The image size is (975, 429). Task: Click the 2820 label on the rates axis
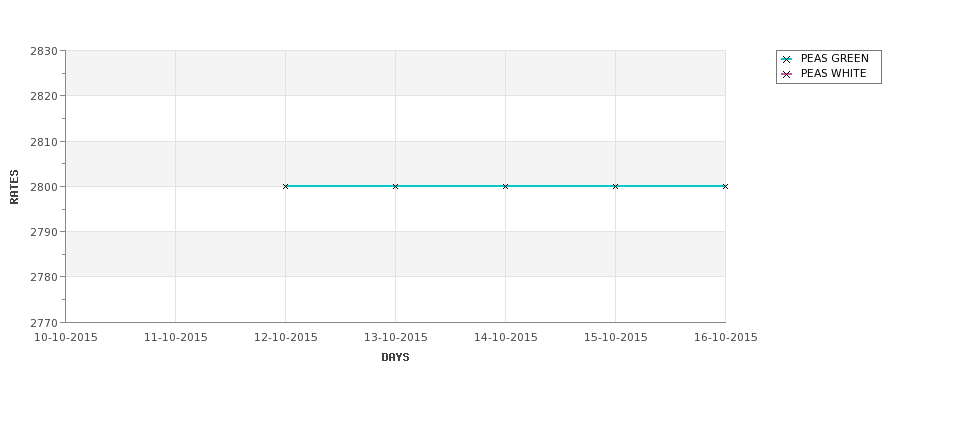(44, 96)
